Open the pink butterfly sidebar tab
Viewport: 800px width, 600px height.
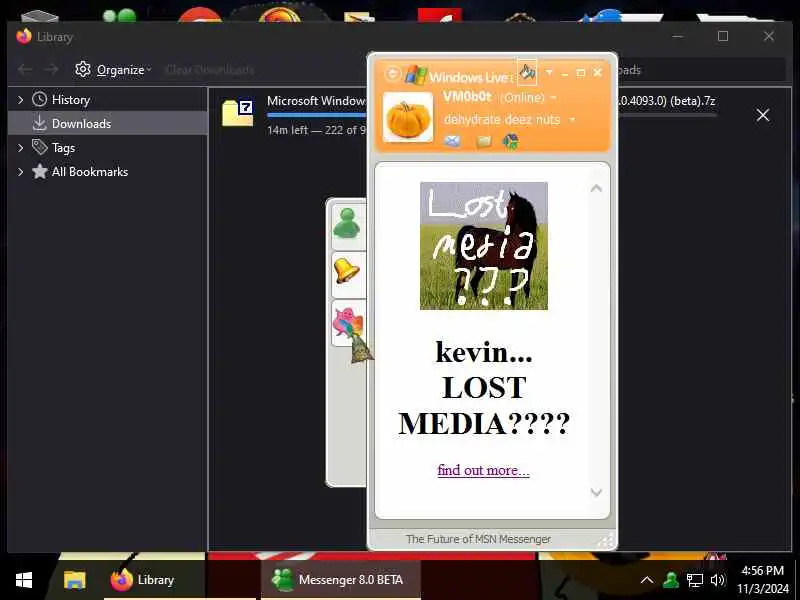pyautogui.click(x=348, y=322)
